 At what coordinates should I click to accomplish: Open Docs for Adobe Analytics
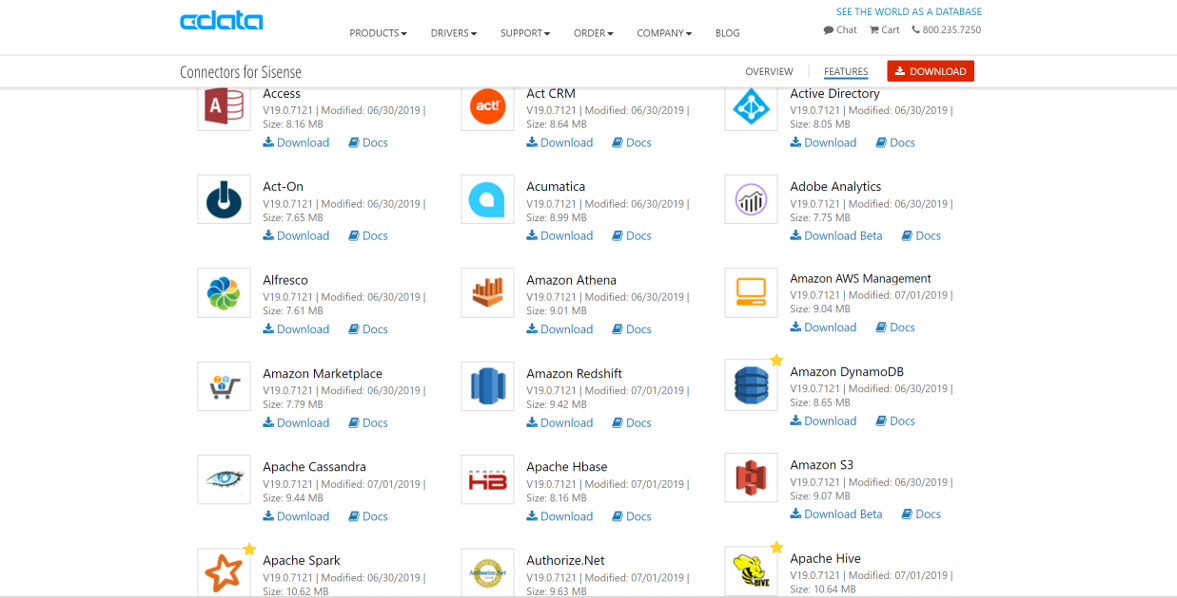tap(921, 236)
